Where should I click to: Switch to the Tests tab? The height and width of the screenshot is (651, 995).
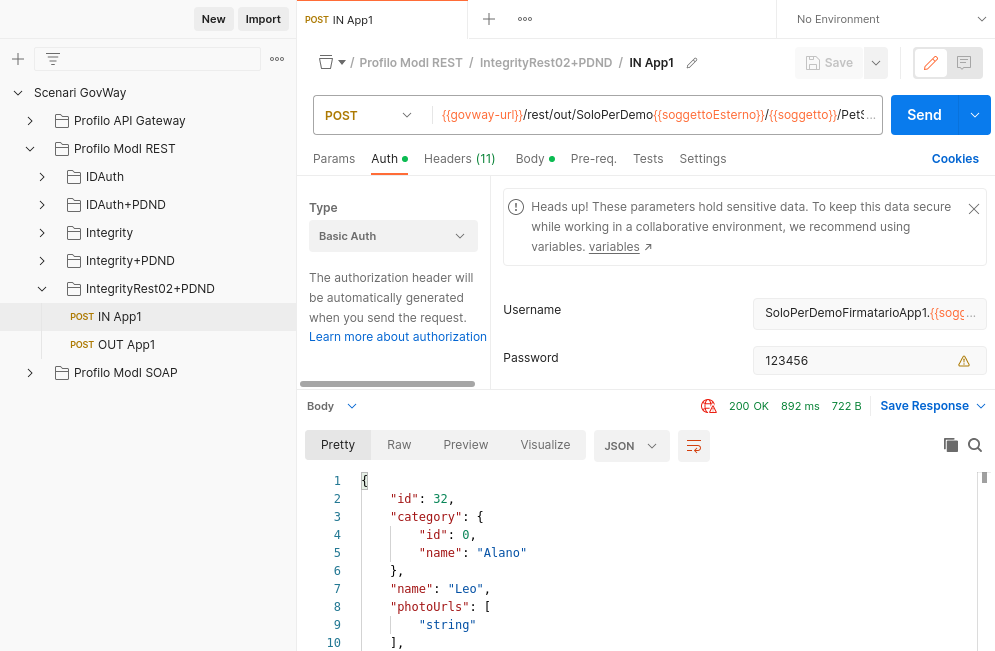pos(648,159)
